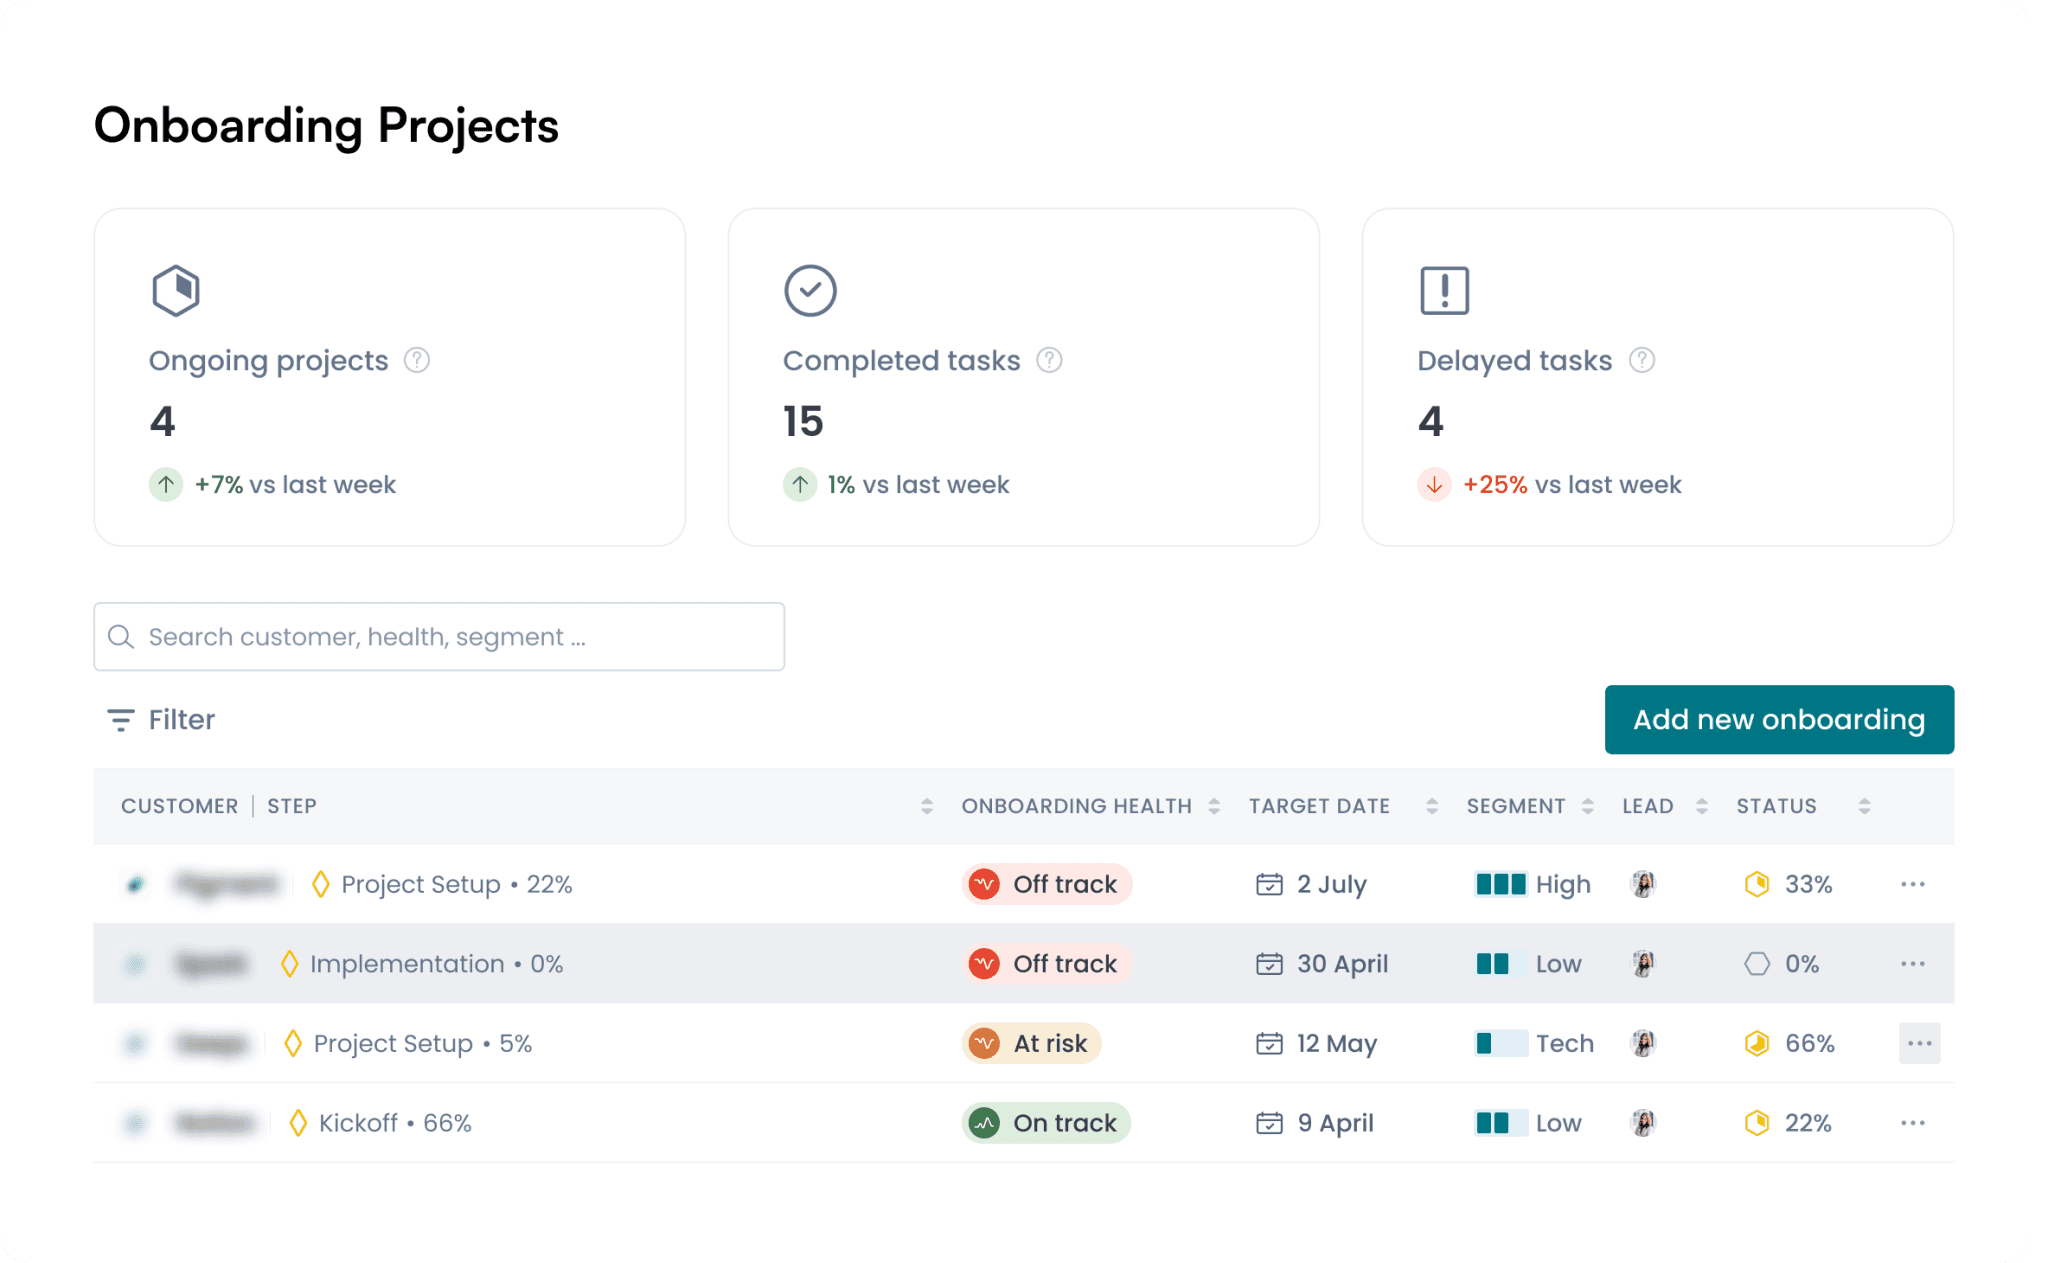
Task: Click the 33% status hexagon icon
Action: (1757, 884)
